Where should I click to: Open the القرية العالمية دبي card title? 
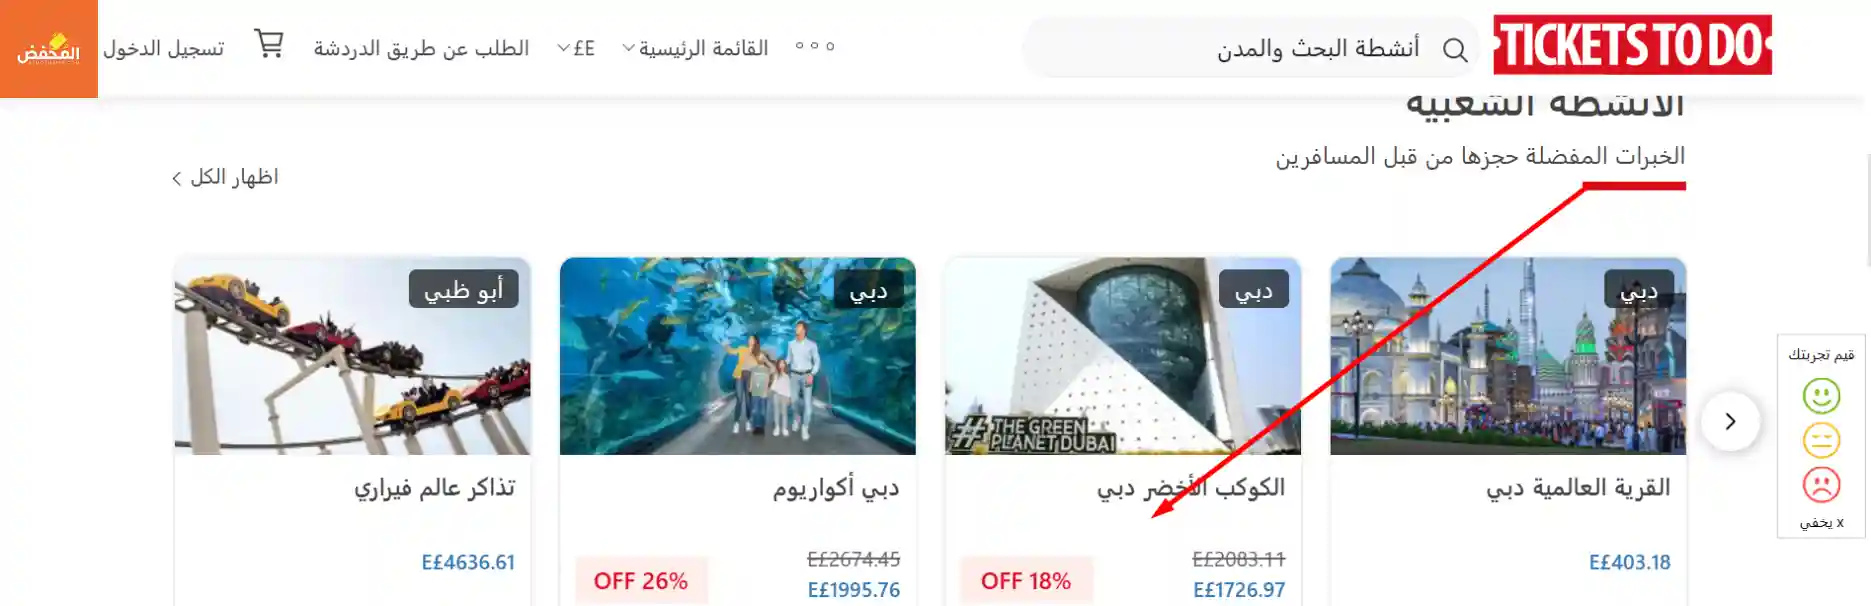(x=1578, y=487)
